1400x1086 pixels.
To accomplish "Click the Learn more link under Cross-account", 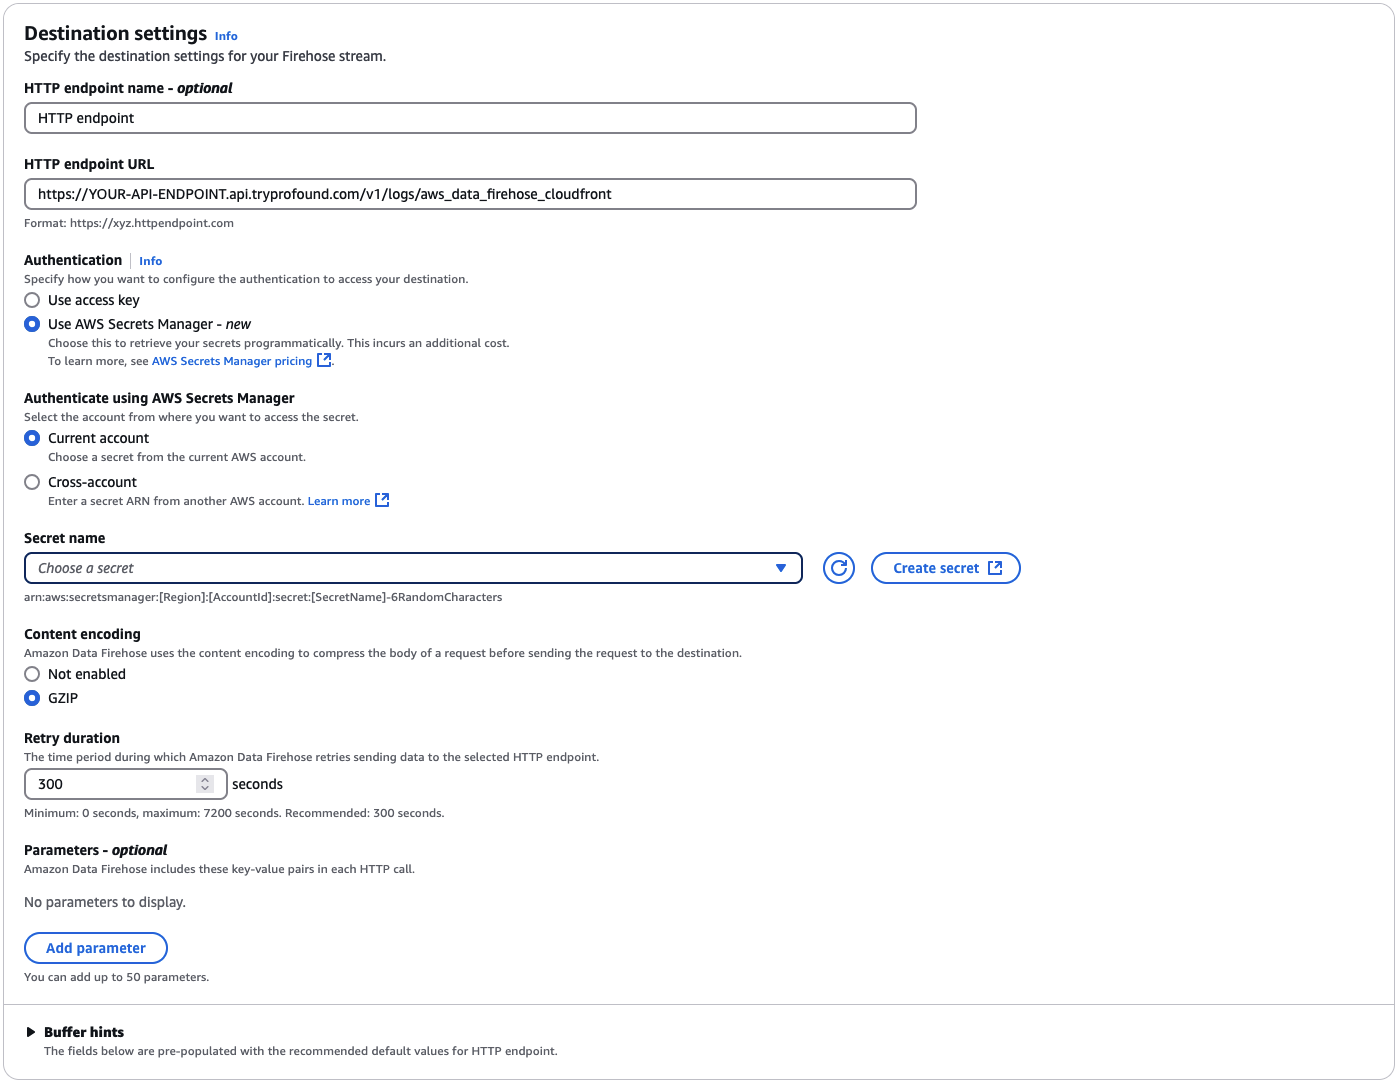I will (339, 500).
